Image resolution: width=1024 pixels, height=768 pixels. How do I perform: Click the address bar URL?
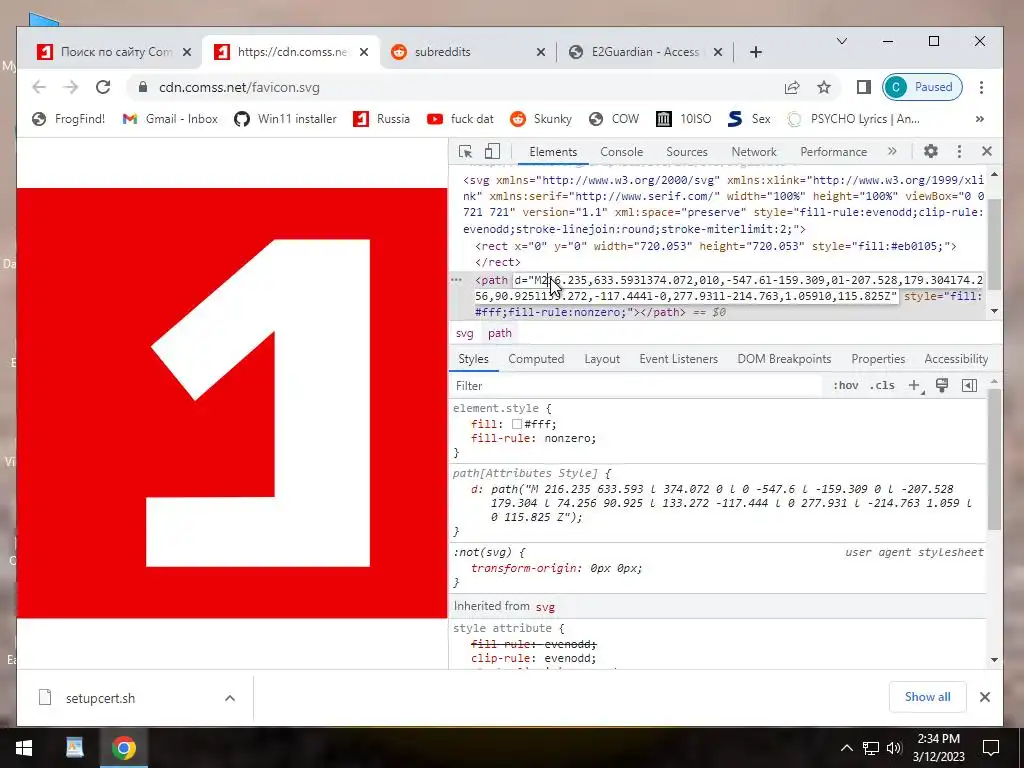point(239,88)
